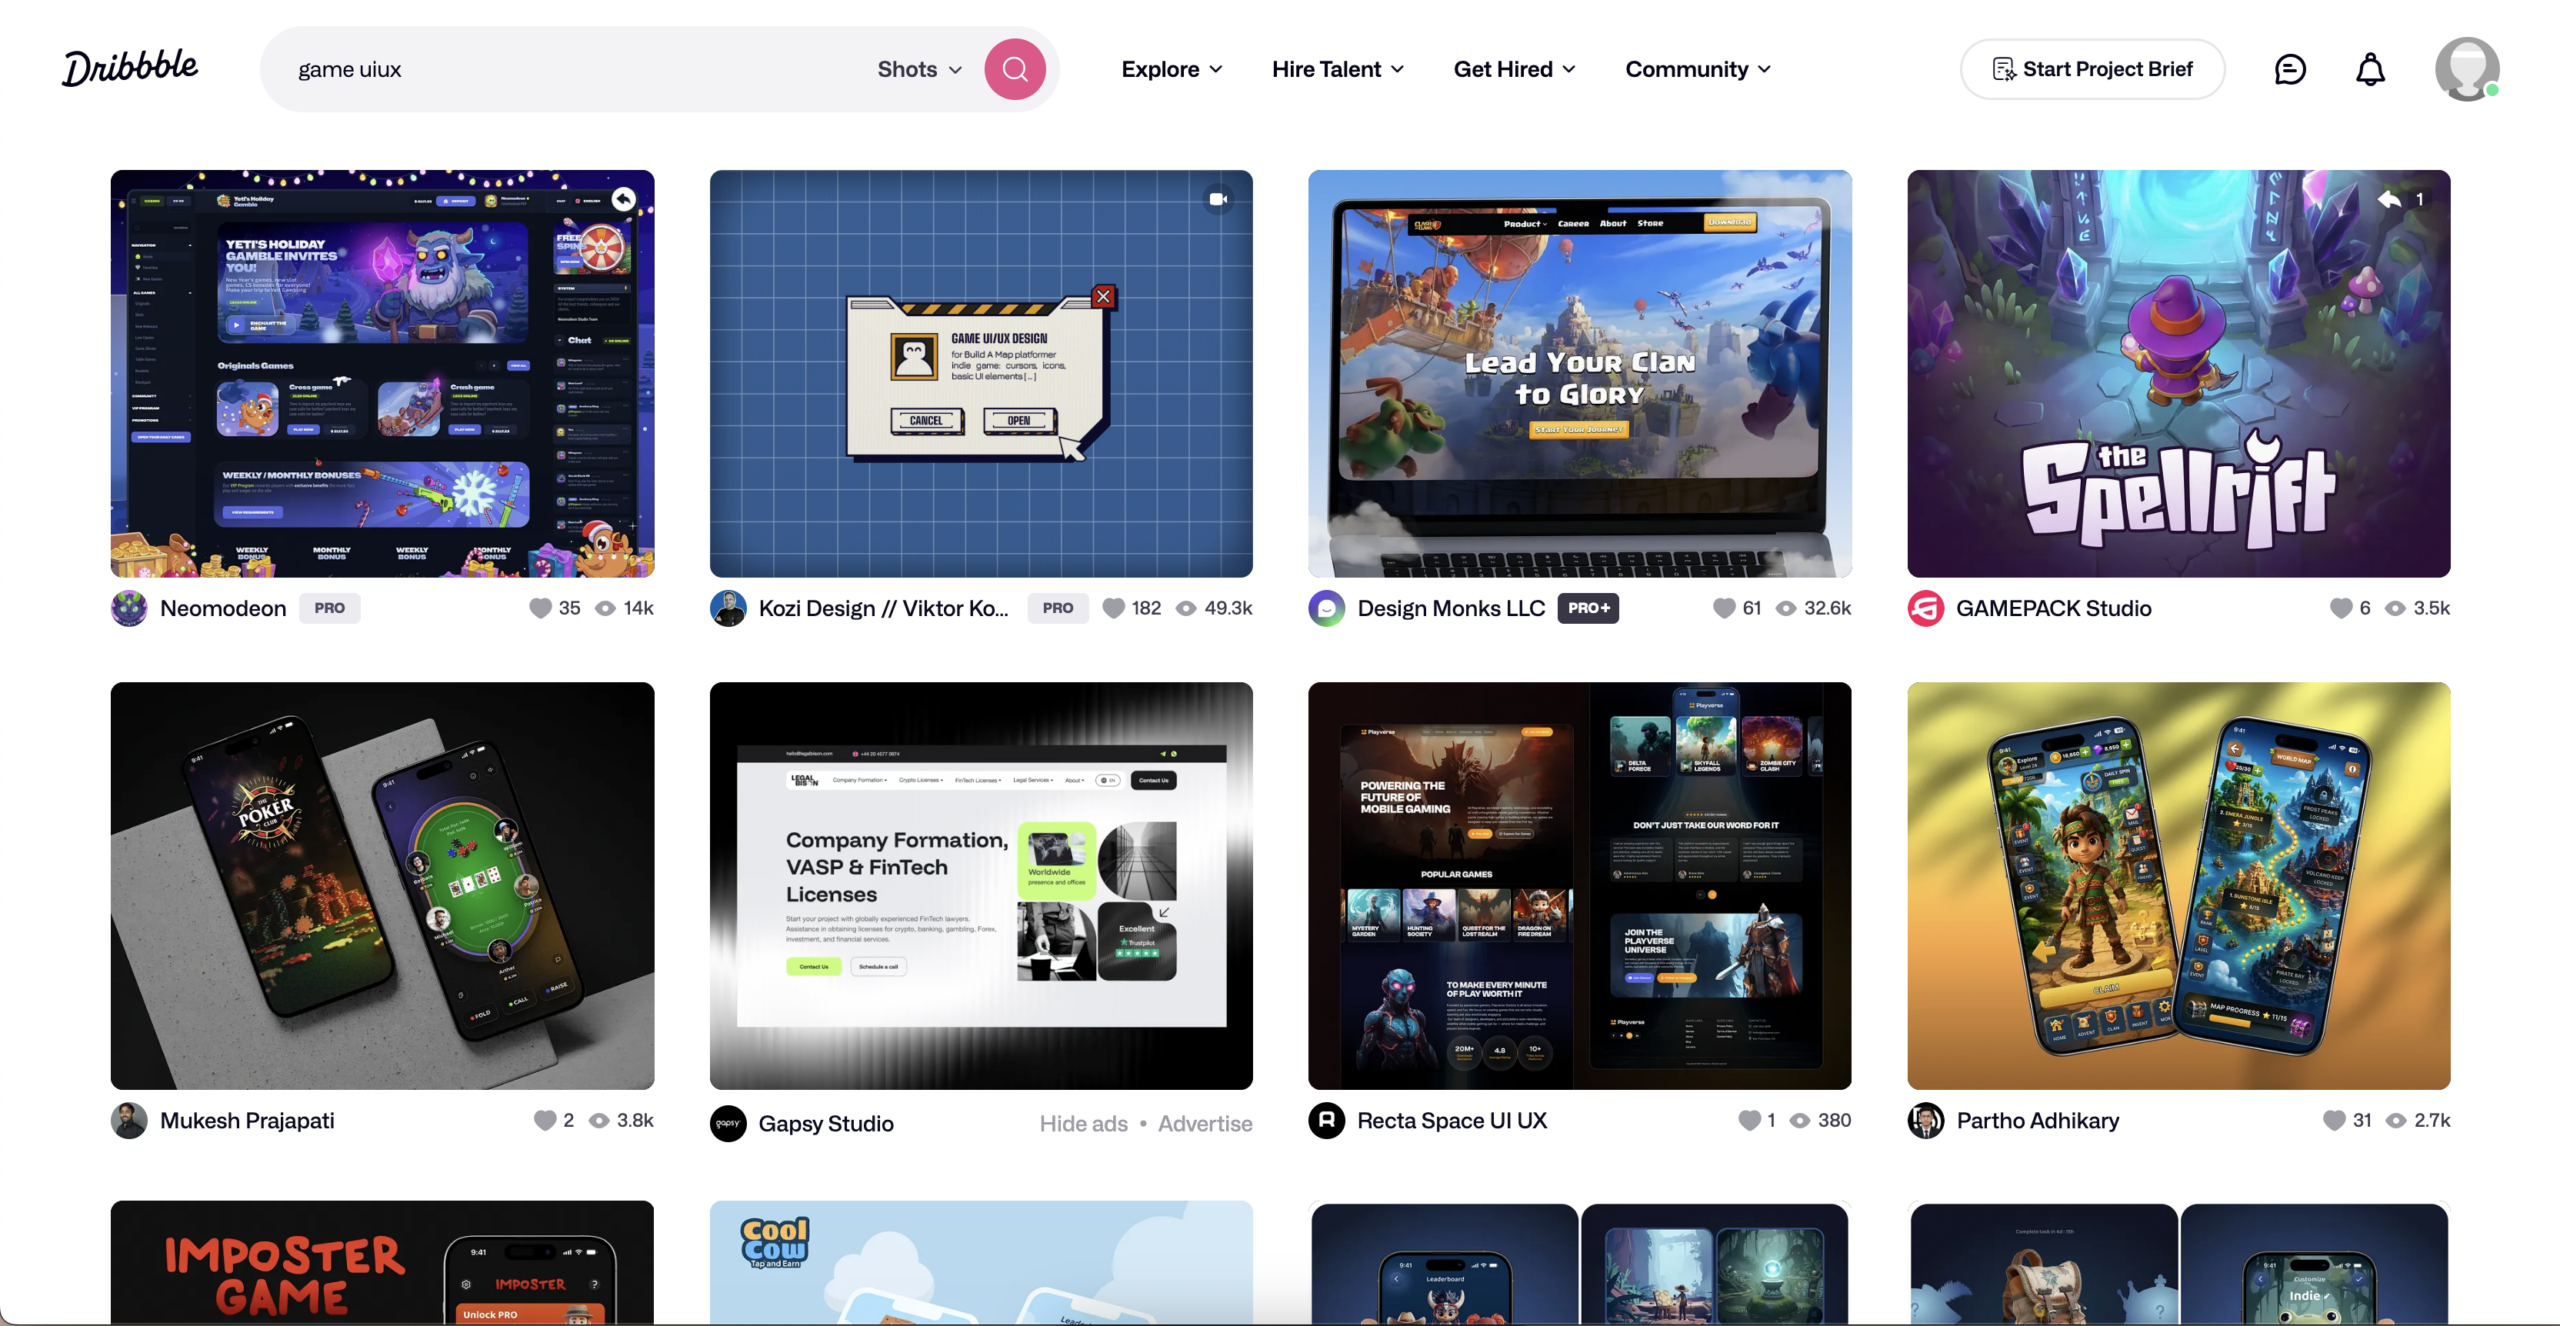Open the notifications bell icon
This screenshot has height=1326, width=2560.
coord(2370,69)
